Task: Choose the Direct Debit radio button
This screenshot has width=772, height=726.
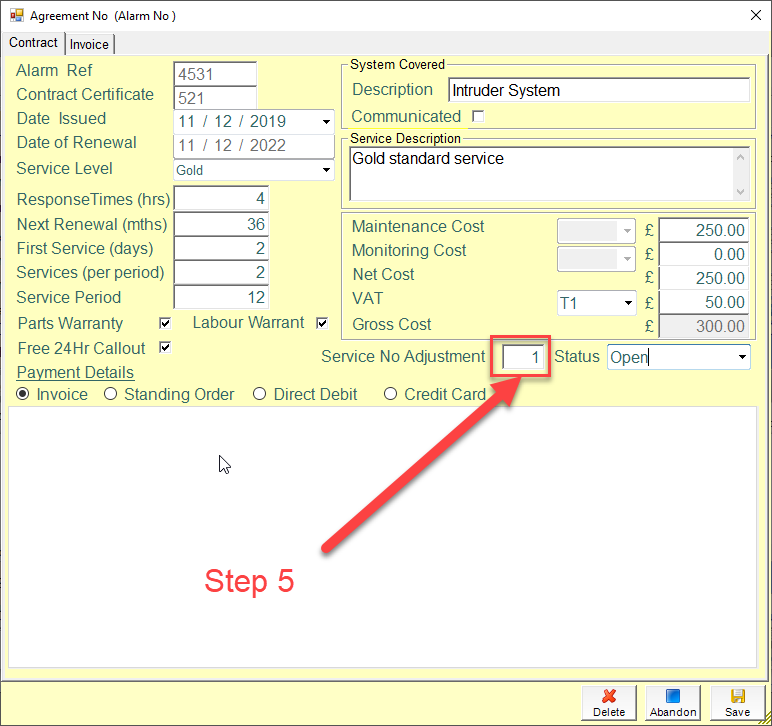Action: (259, 394)
